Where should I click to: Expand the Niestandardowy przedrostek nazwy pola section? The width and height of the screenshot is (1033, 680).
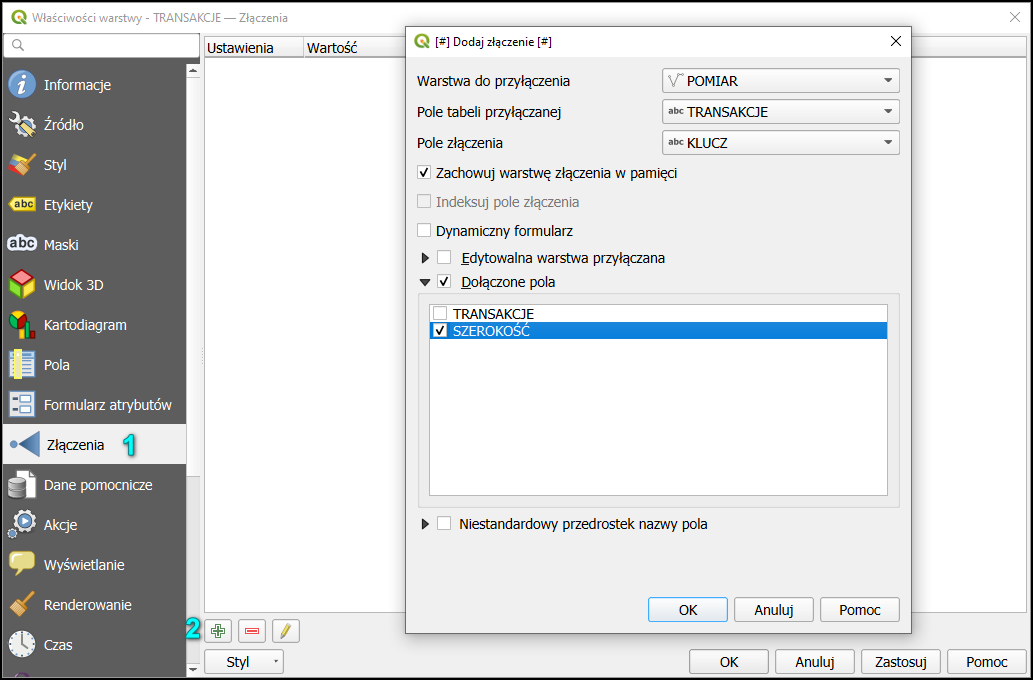pyautogui.click(x=426, y=524)
